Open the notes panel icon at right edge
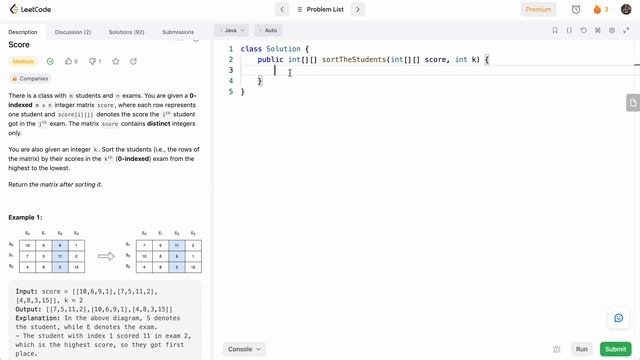The width and height of the screenshot is (640, 360). 633,103
